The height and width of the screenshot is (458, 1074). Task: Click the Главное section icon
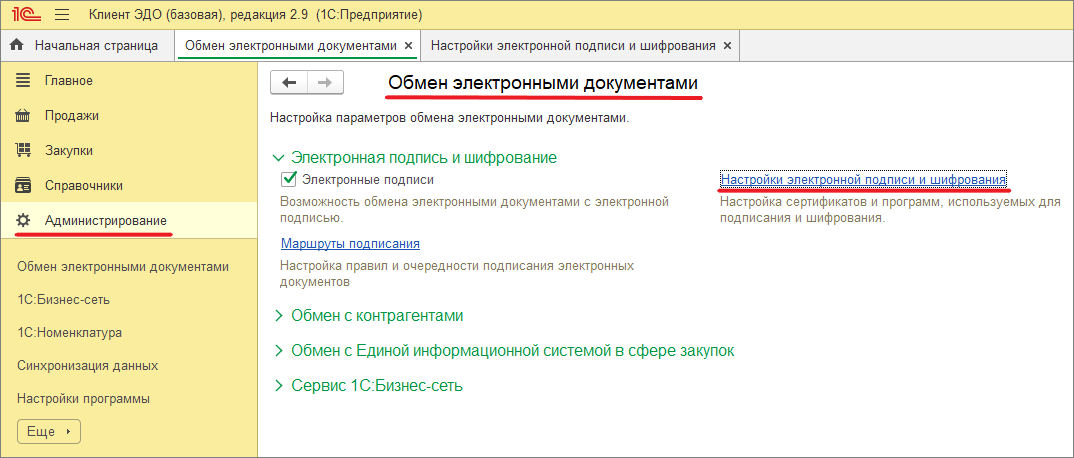(x=23, y=81)
